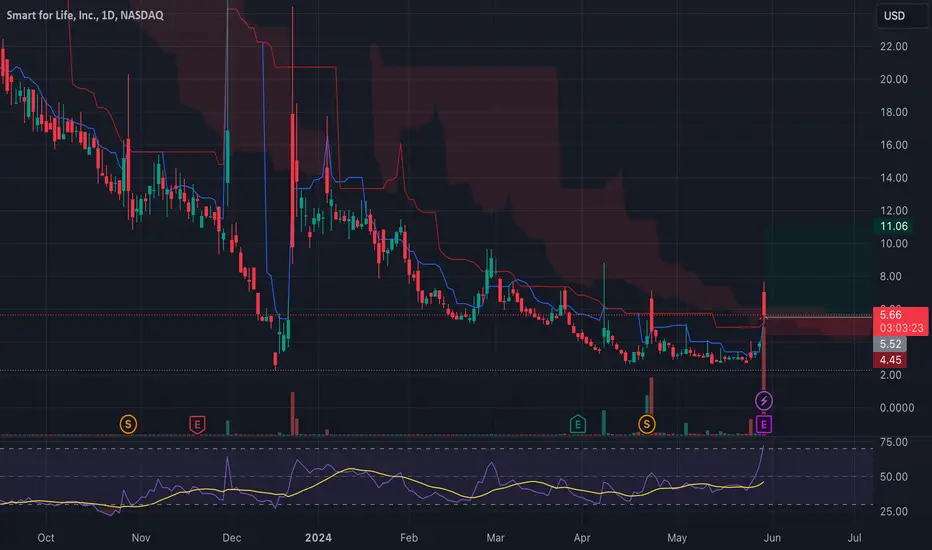
Task: Click the red E earnings marker near mid-November
Action: click(197, 425)
